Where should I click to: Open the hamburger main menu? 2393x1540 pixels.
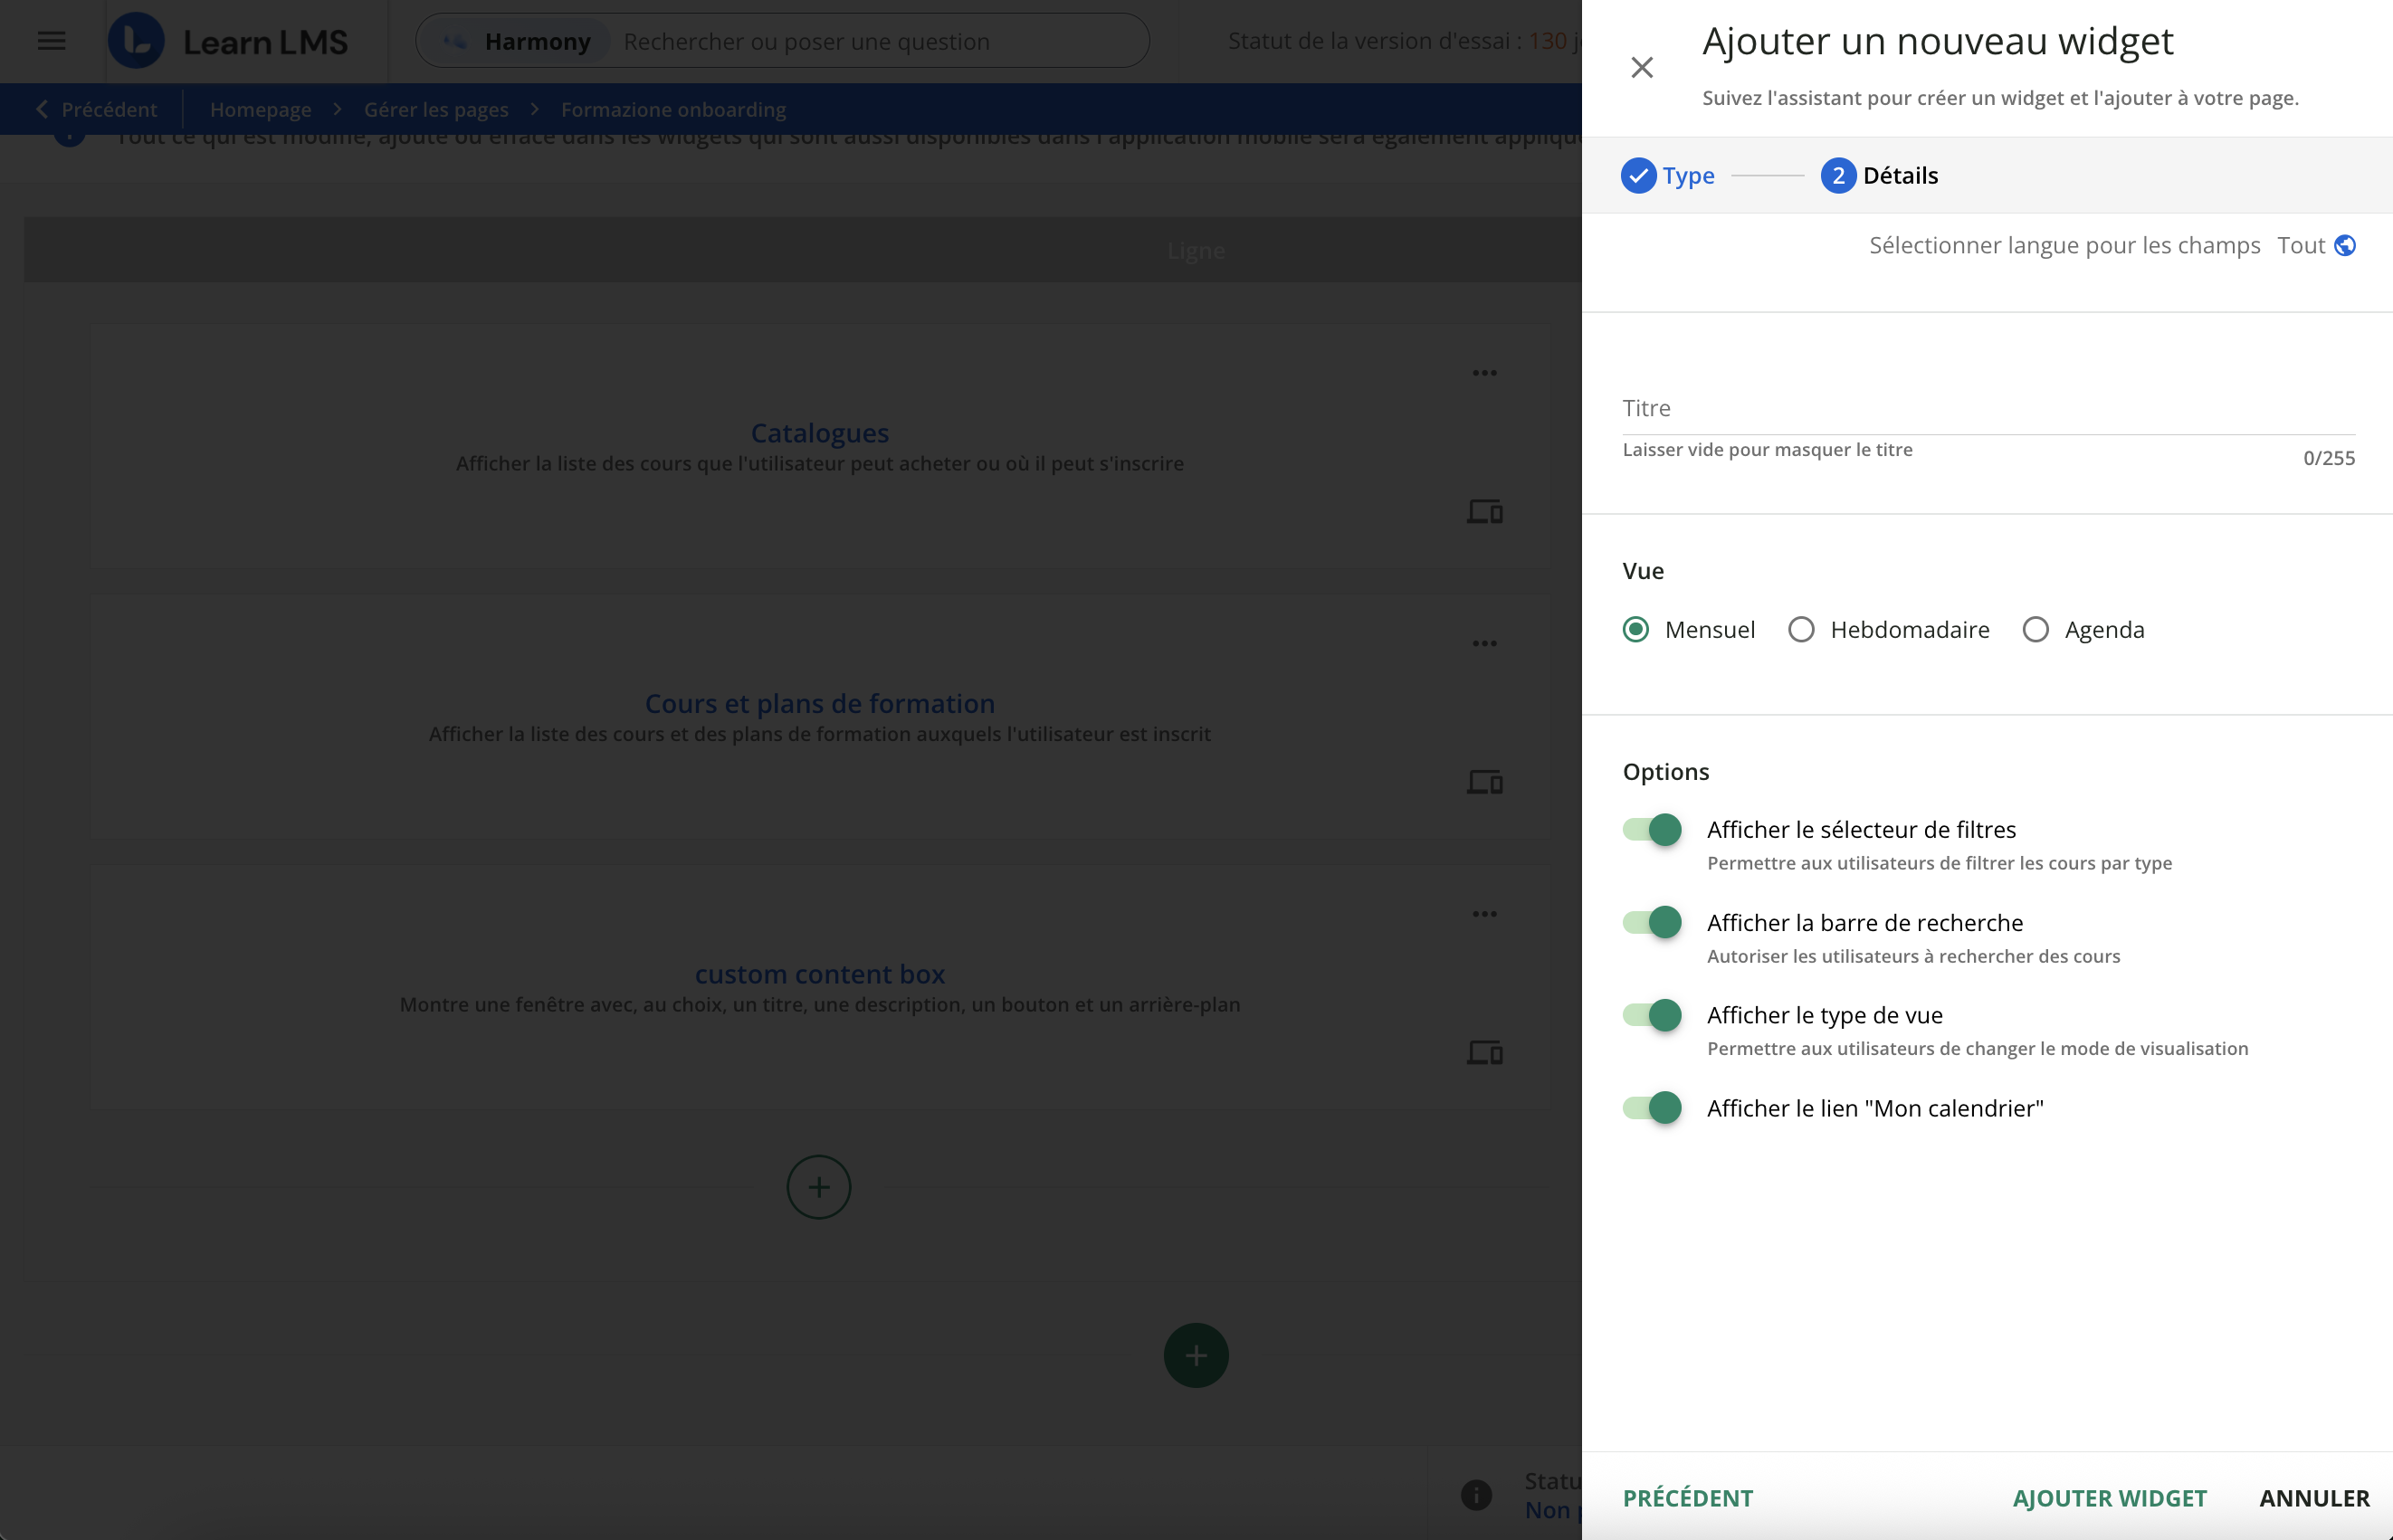tap(51, 41)
